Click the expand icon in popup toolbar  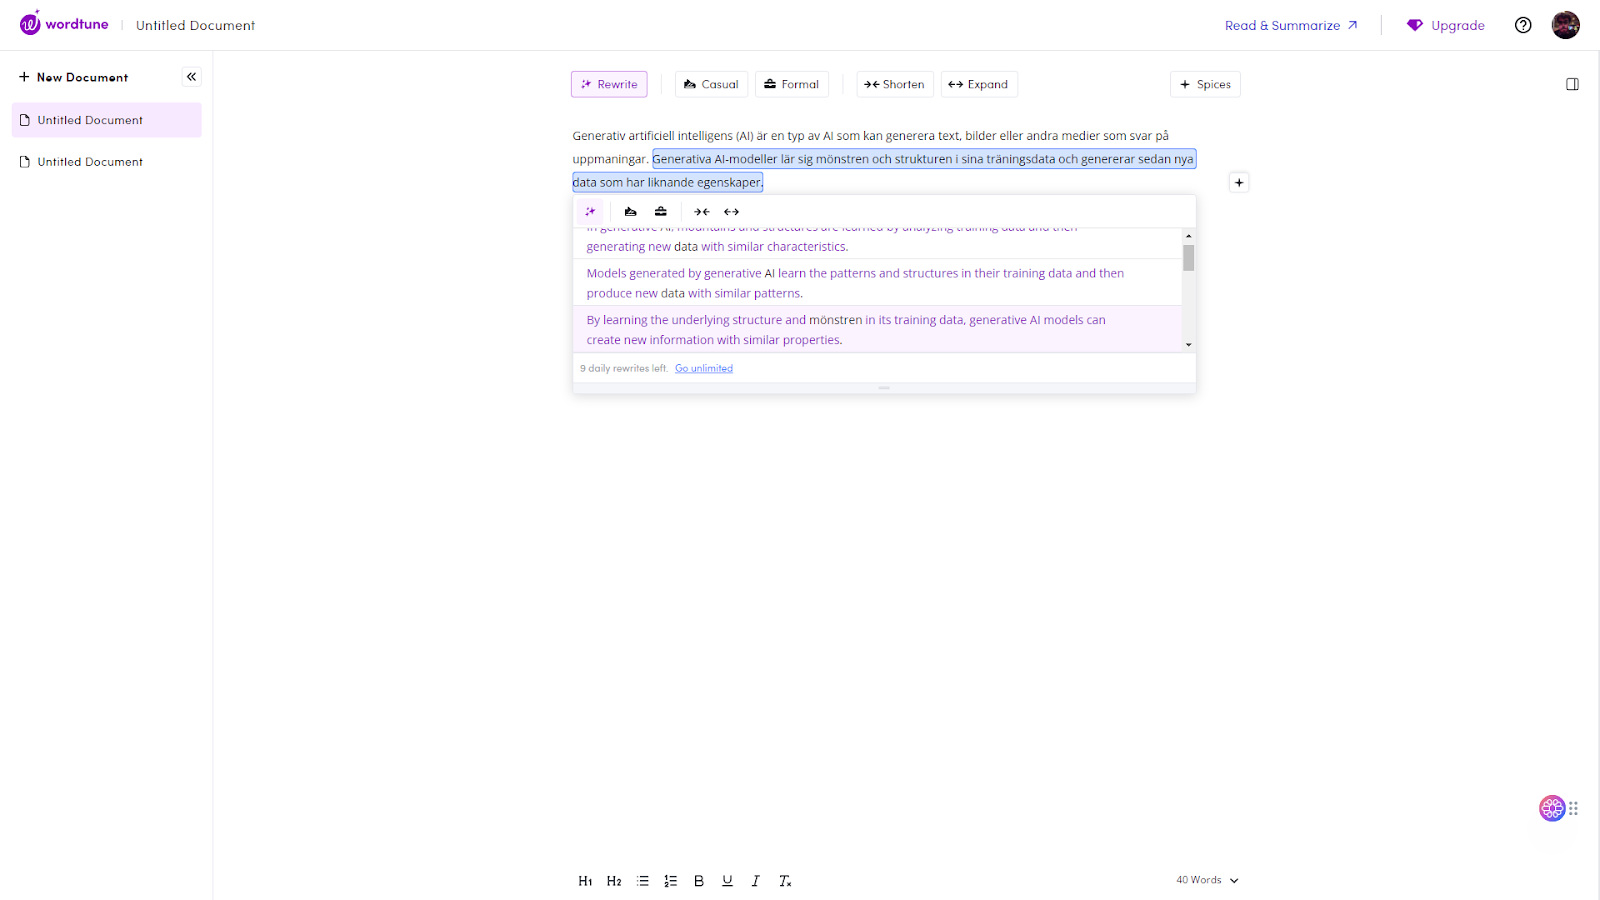click(732, 212)
